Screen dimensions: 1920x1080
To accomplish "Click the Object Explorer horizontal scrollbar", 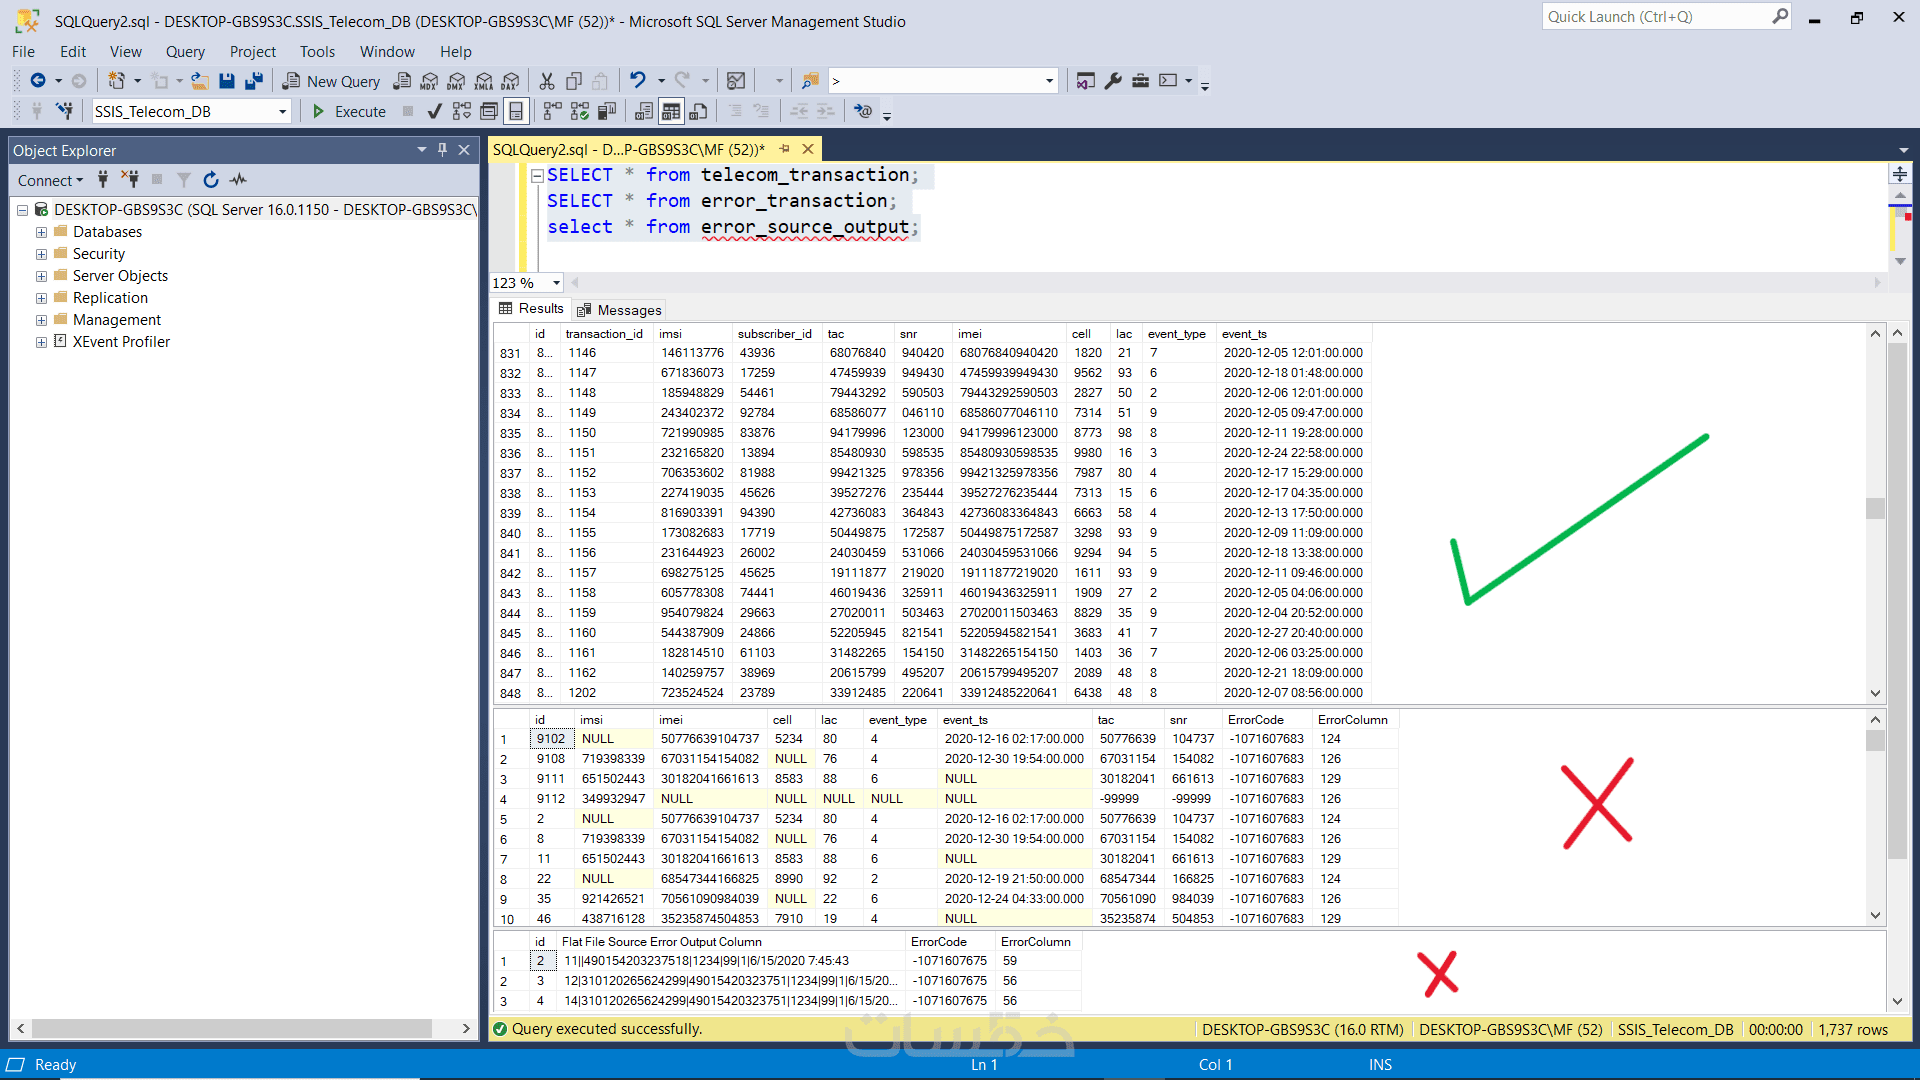I will [231, 1028].
